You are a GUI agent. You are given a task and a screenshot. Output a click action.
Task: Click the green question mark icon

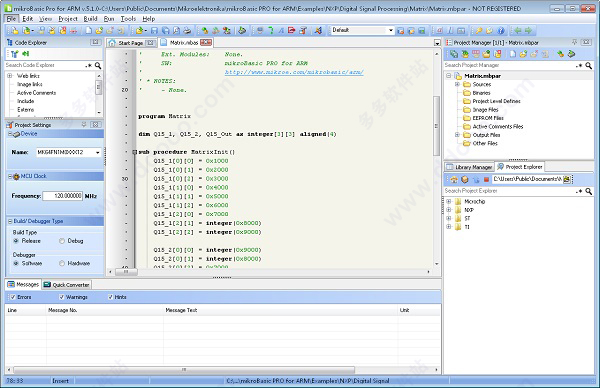[271, 30]
